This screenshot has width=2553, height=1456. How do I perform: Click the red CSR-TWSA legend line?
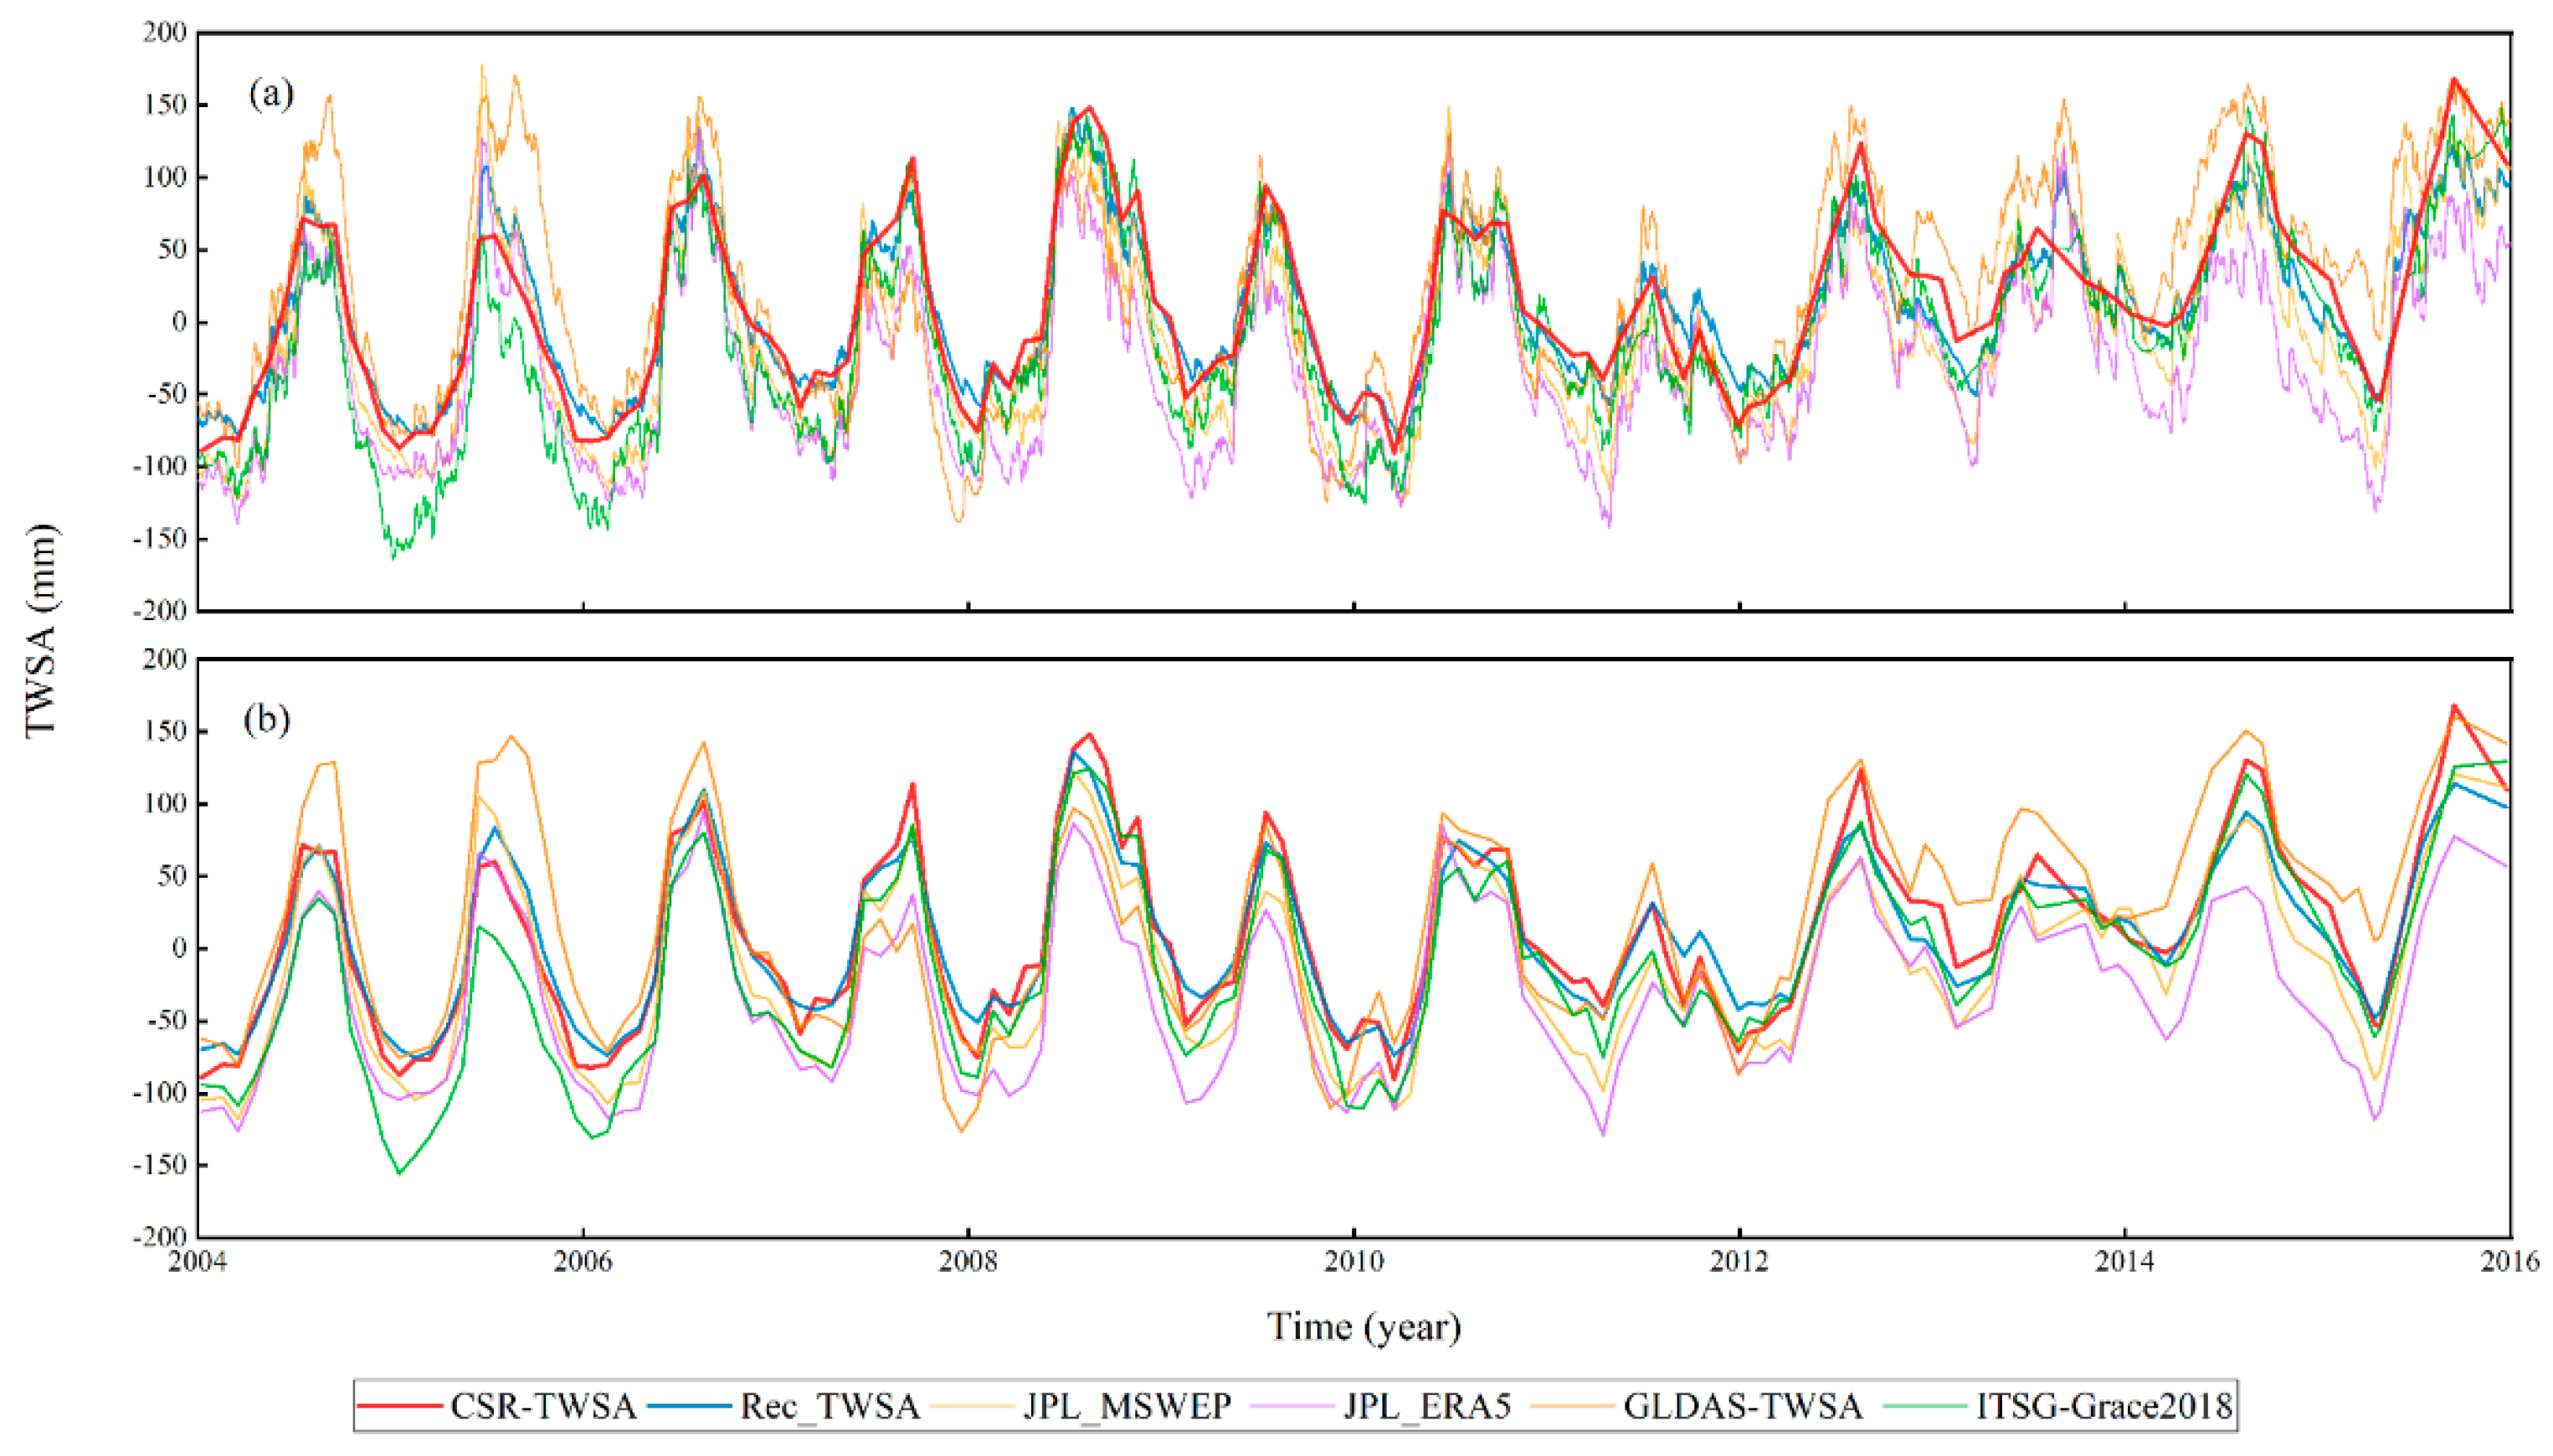pos(400,1406)
